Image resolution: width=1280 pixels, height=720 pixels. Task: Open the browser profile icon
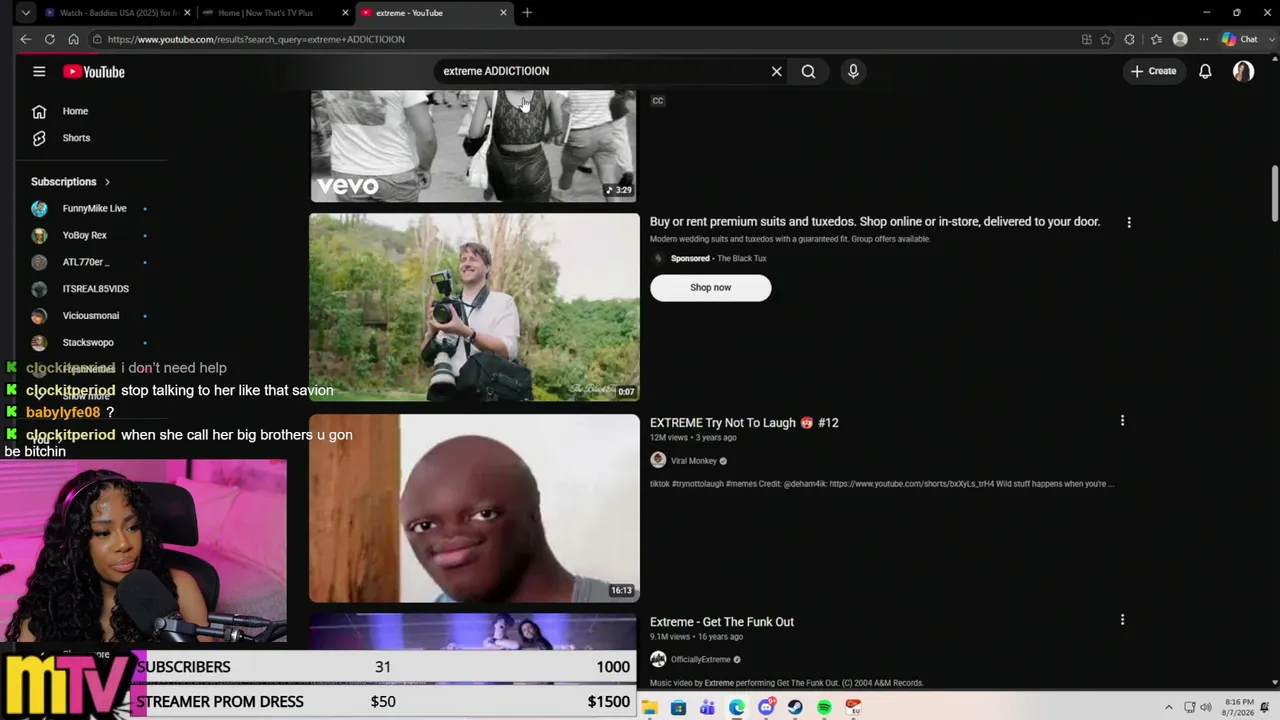point(1180,39)
